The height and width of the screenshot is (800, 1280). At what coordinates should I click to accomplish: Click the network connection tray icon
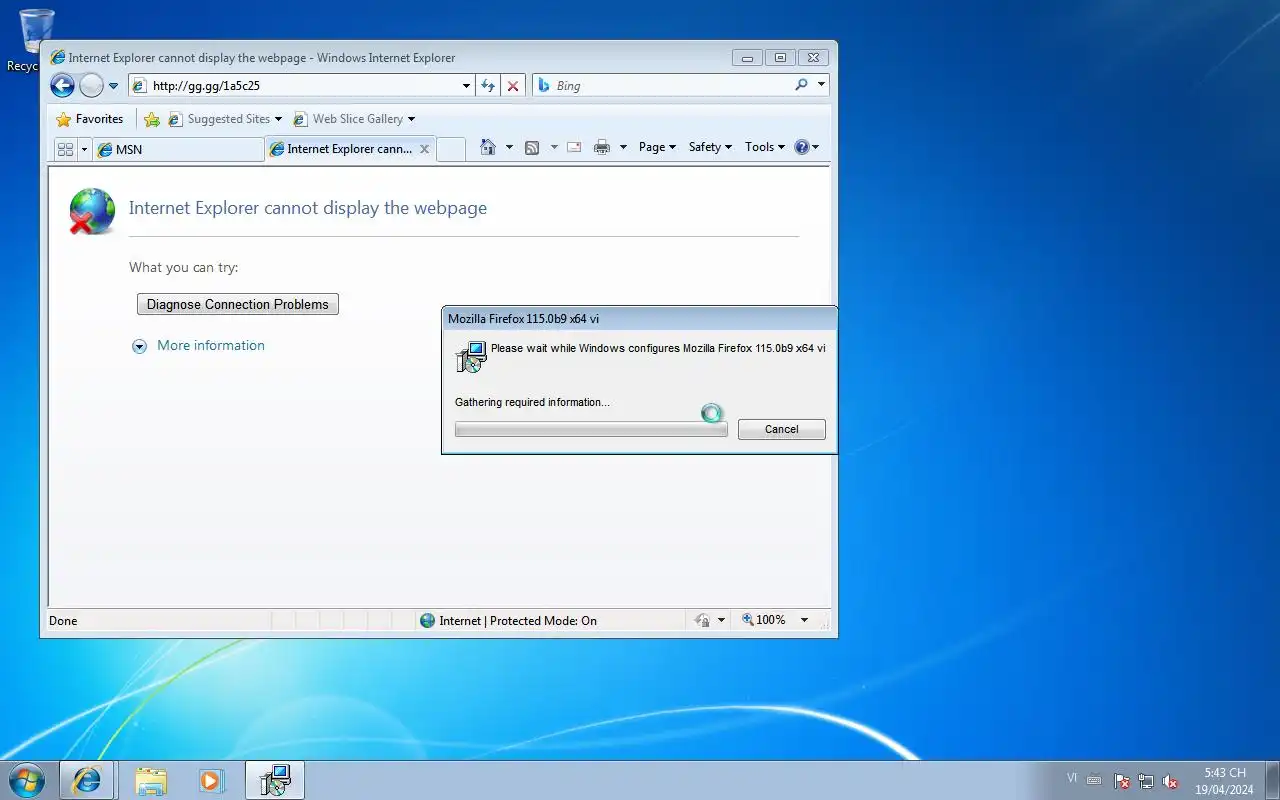[1146, 781]
